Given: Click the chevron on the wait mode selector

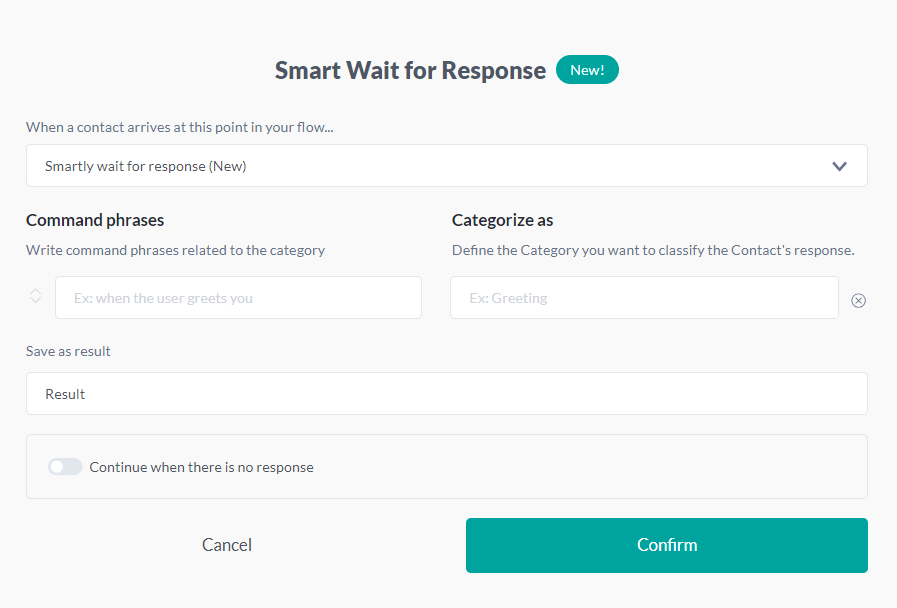Looking at the screenshot, I should 839,165.
